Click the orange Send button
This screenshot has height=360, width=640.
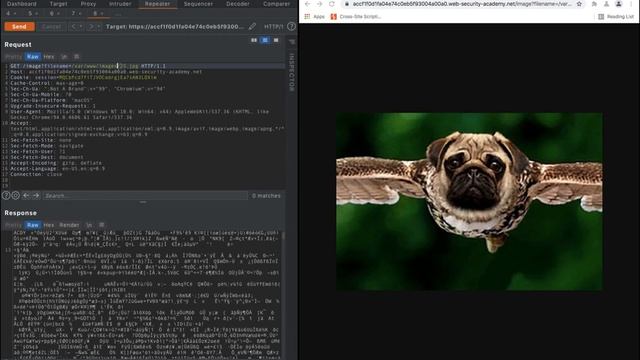(19, 27)
